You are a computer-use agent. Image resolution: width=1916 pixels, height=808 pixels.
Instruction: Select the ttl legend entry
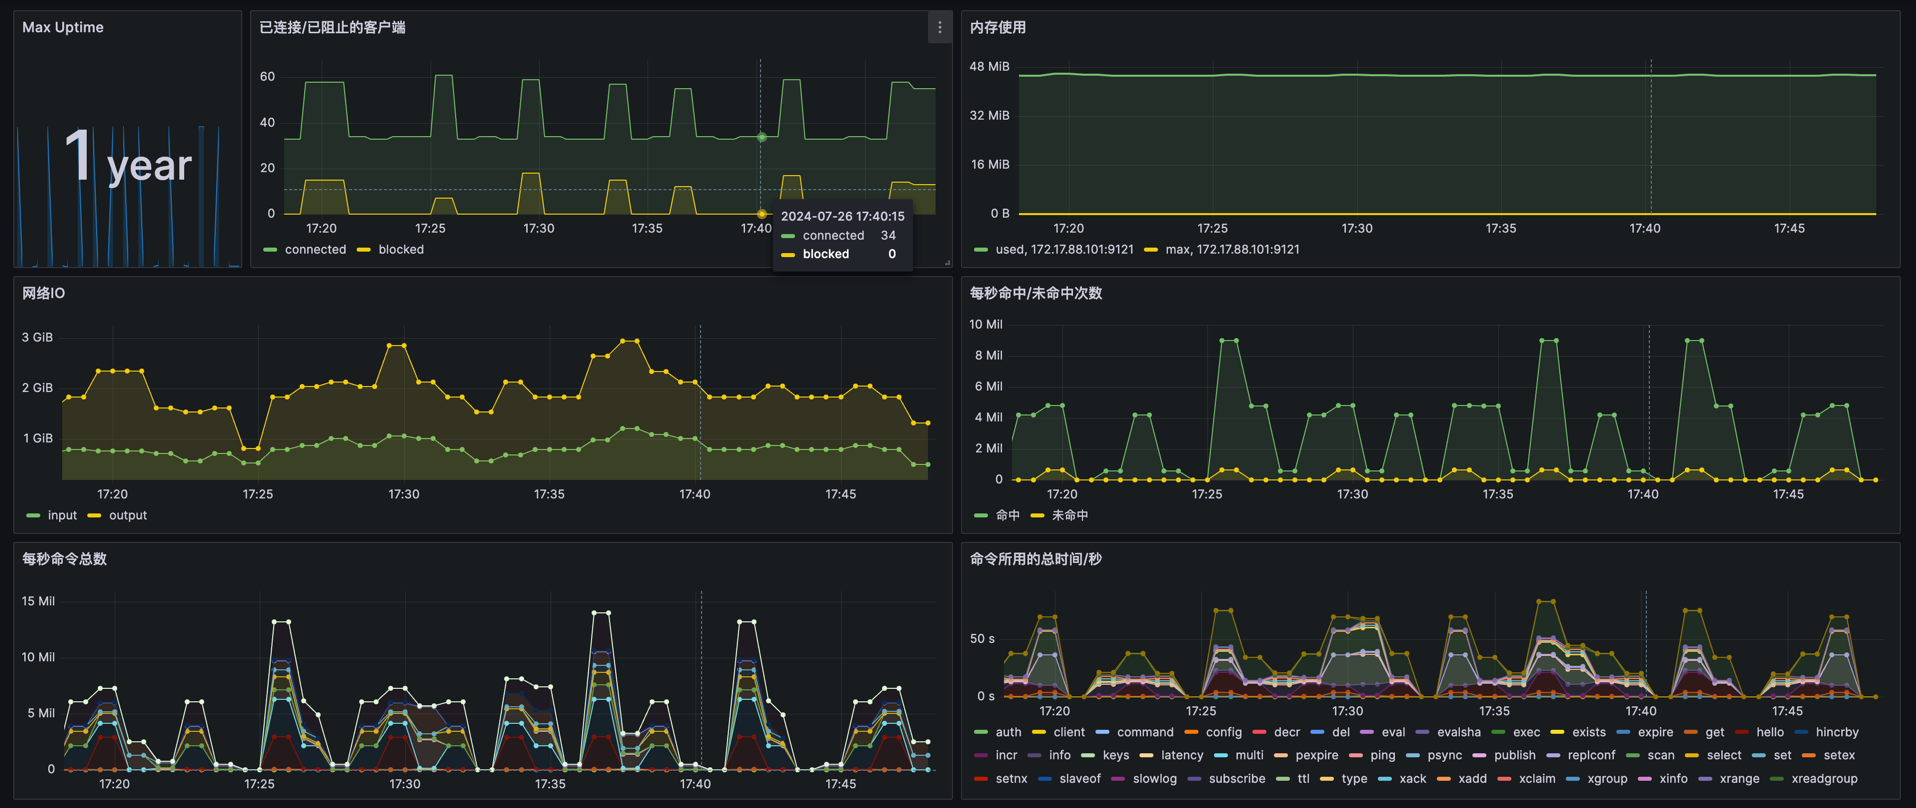click(x=1303, y=779)
